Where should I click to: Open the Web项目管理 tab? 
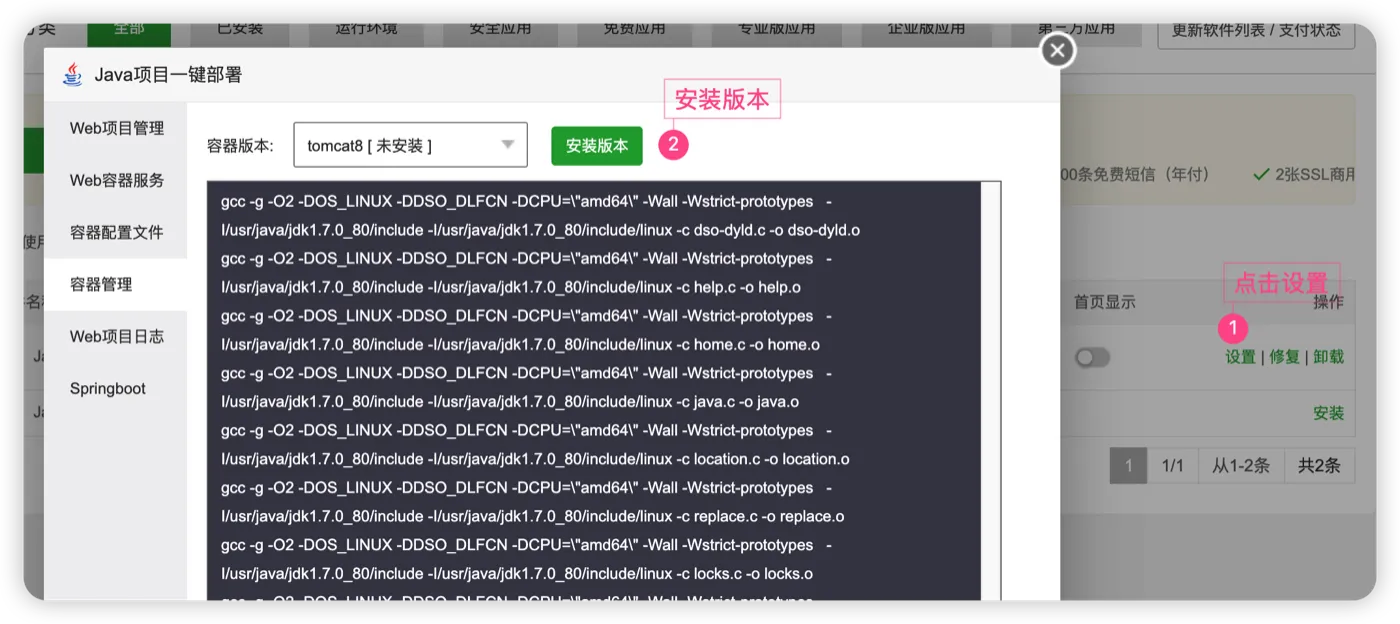coord(116,128)
